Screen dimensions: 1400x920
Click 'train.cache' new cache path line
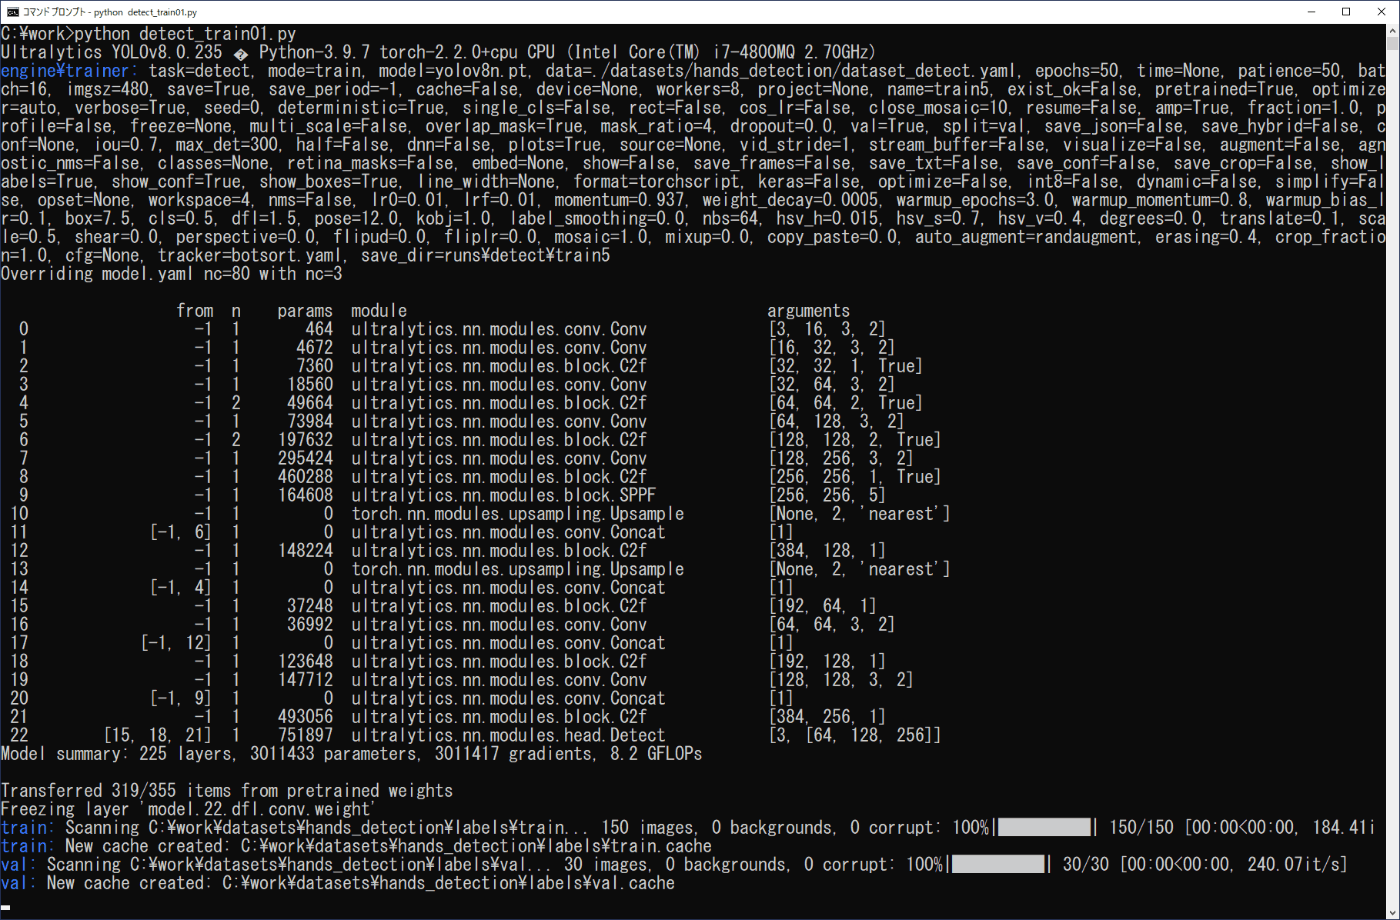point(356,846)
